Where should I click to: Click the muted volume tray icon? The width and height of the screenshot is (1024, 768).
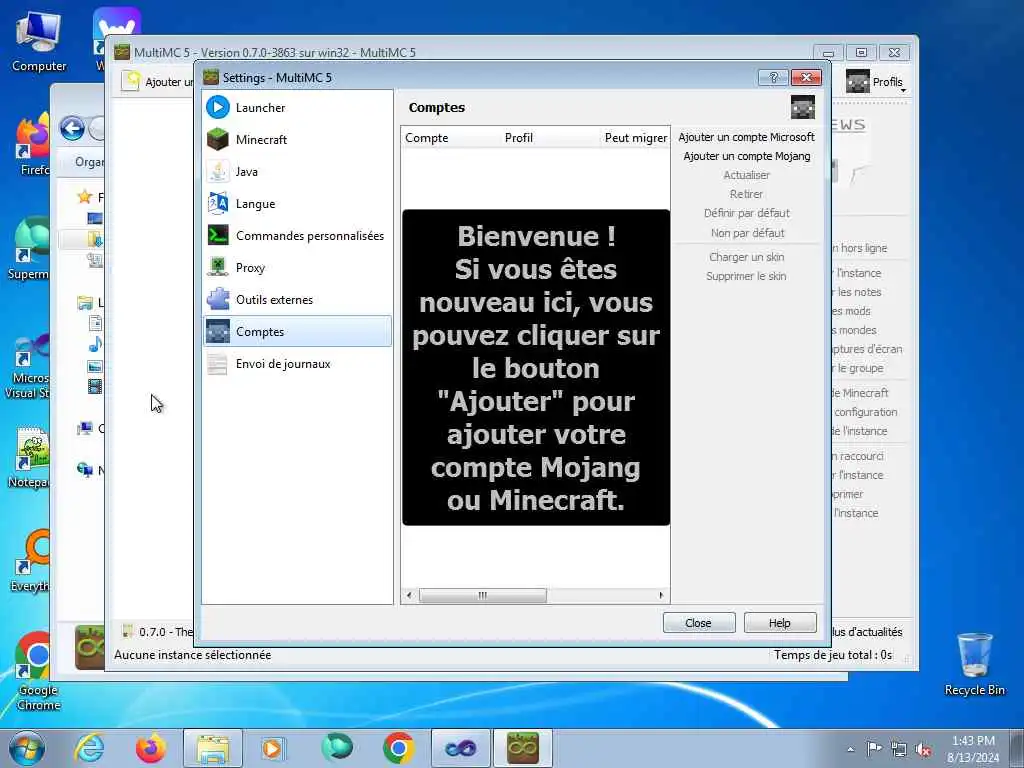(x=923, y=750)
